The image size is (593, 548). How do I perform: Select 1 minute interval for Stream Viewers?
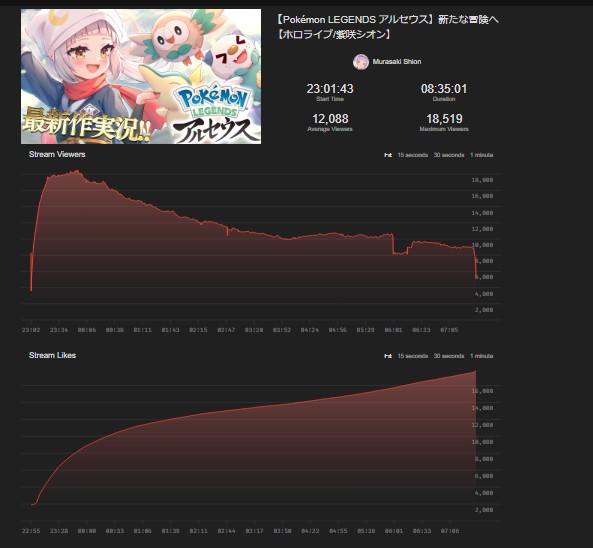[481, 155]
